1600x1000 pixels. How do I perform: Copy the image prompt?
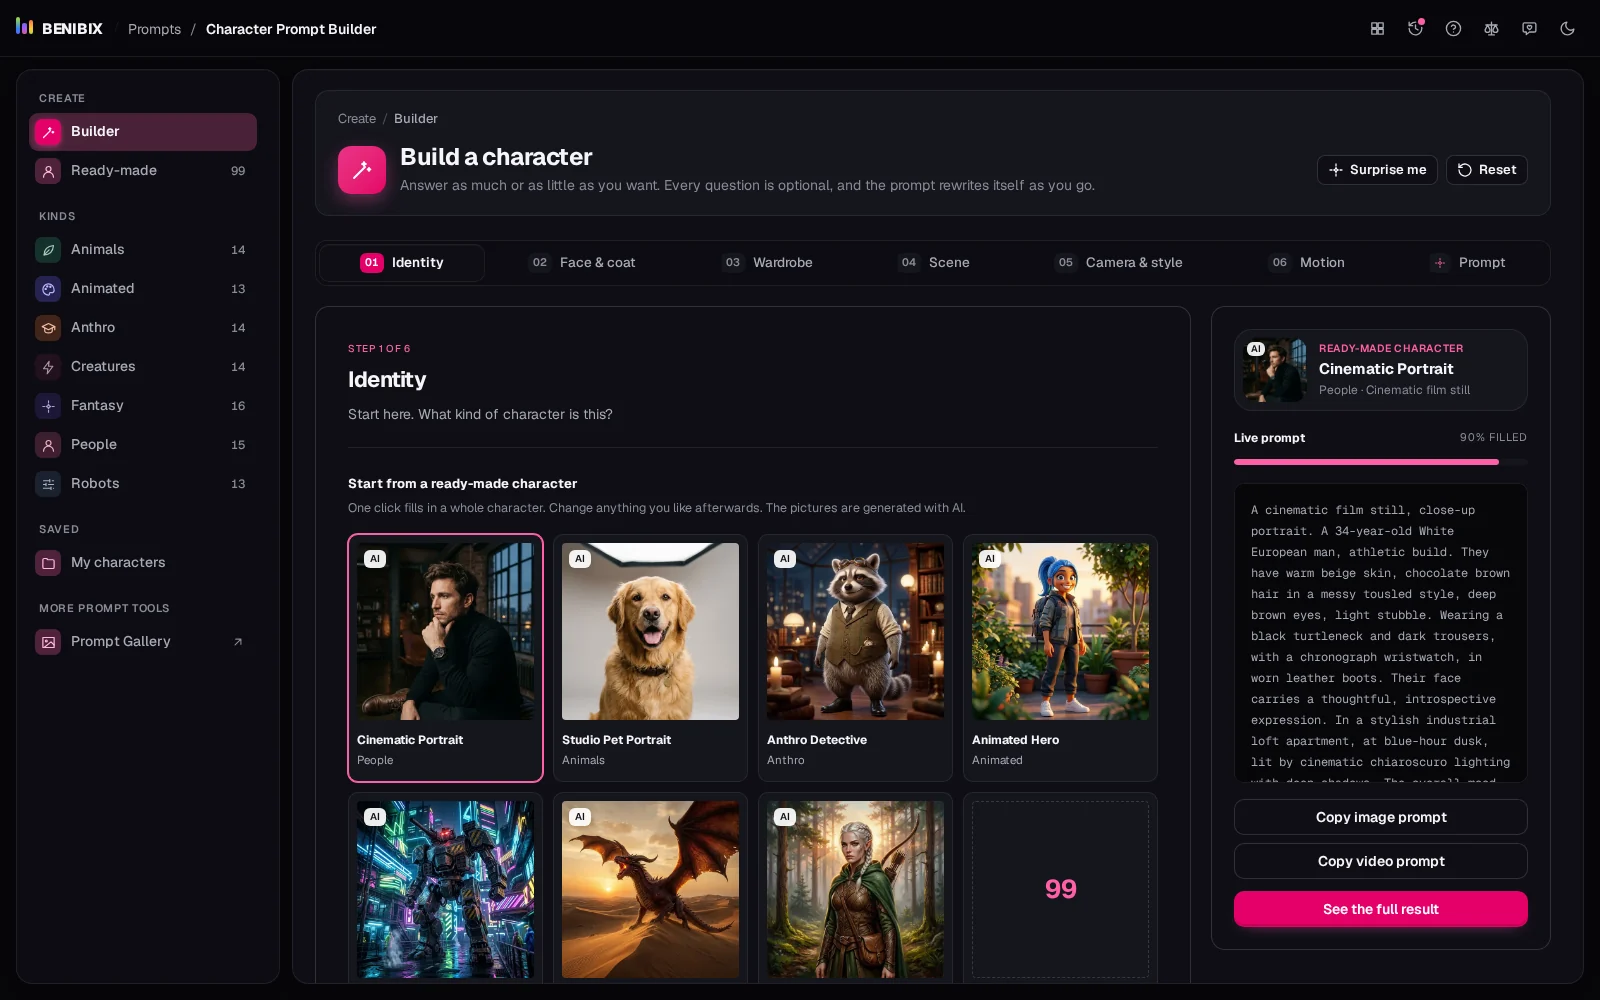(1381, 817)
